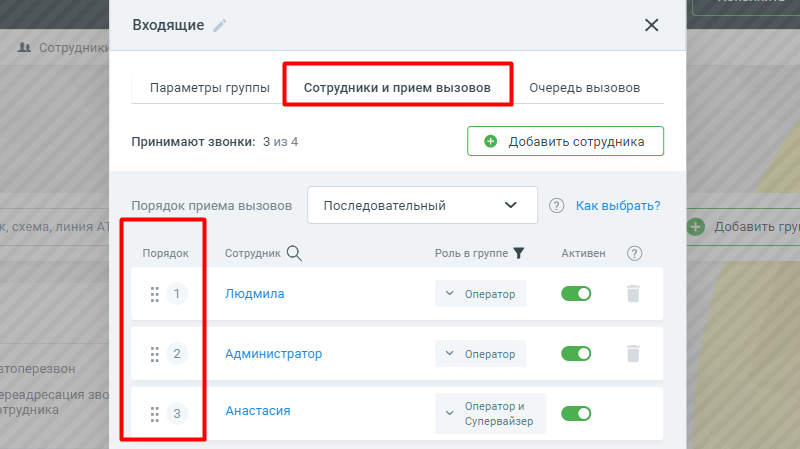Viewport: 800px width, 449px height.
Task: Click the Сотрудники item in the background page
Action: pyautogui.click(x=64, y=48)
